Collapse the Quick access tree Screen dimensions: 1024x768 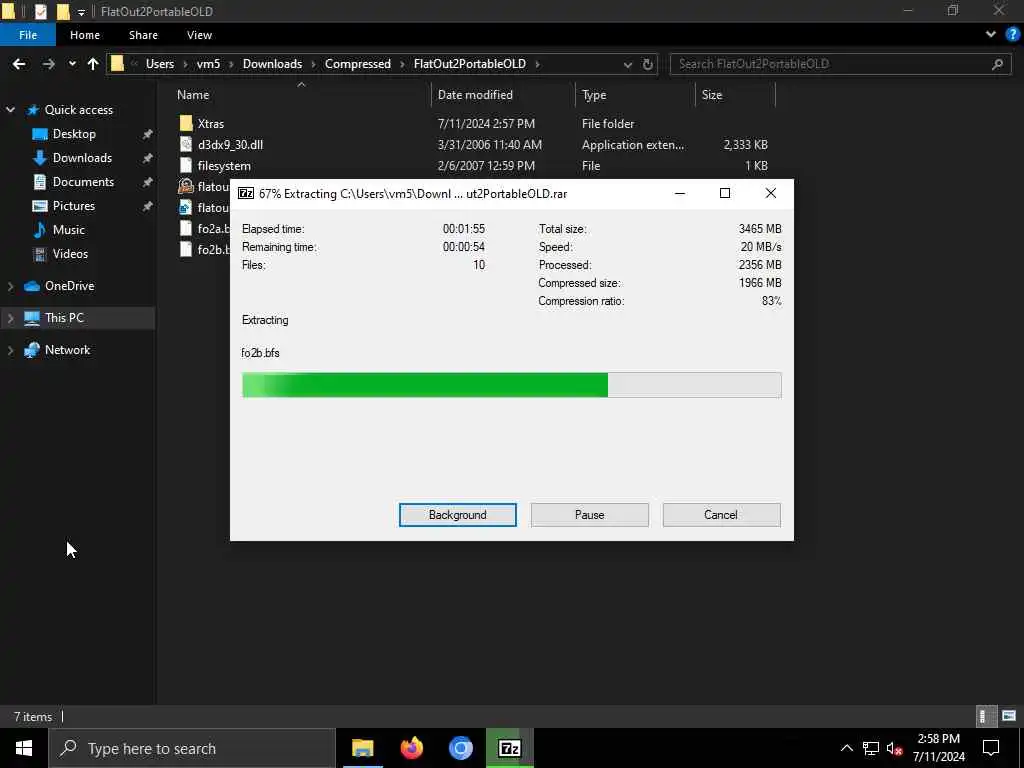[x=10, y=110]
